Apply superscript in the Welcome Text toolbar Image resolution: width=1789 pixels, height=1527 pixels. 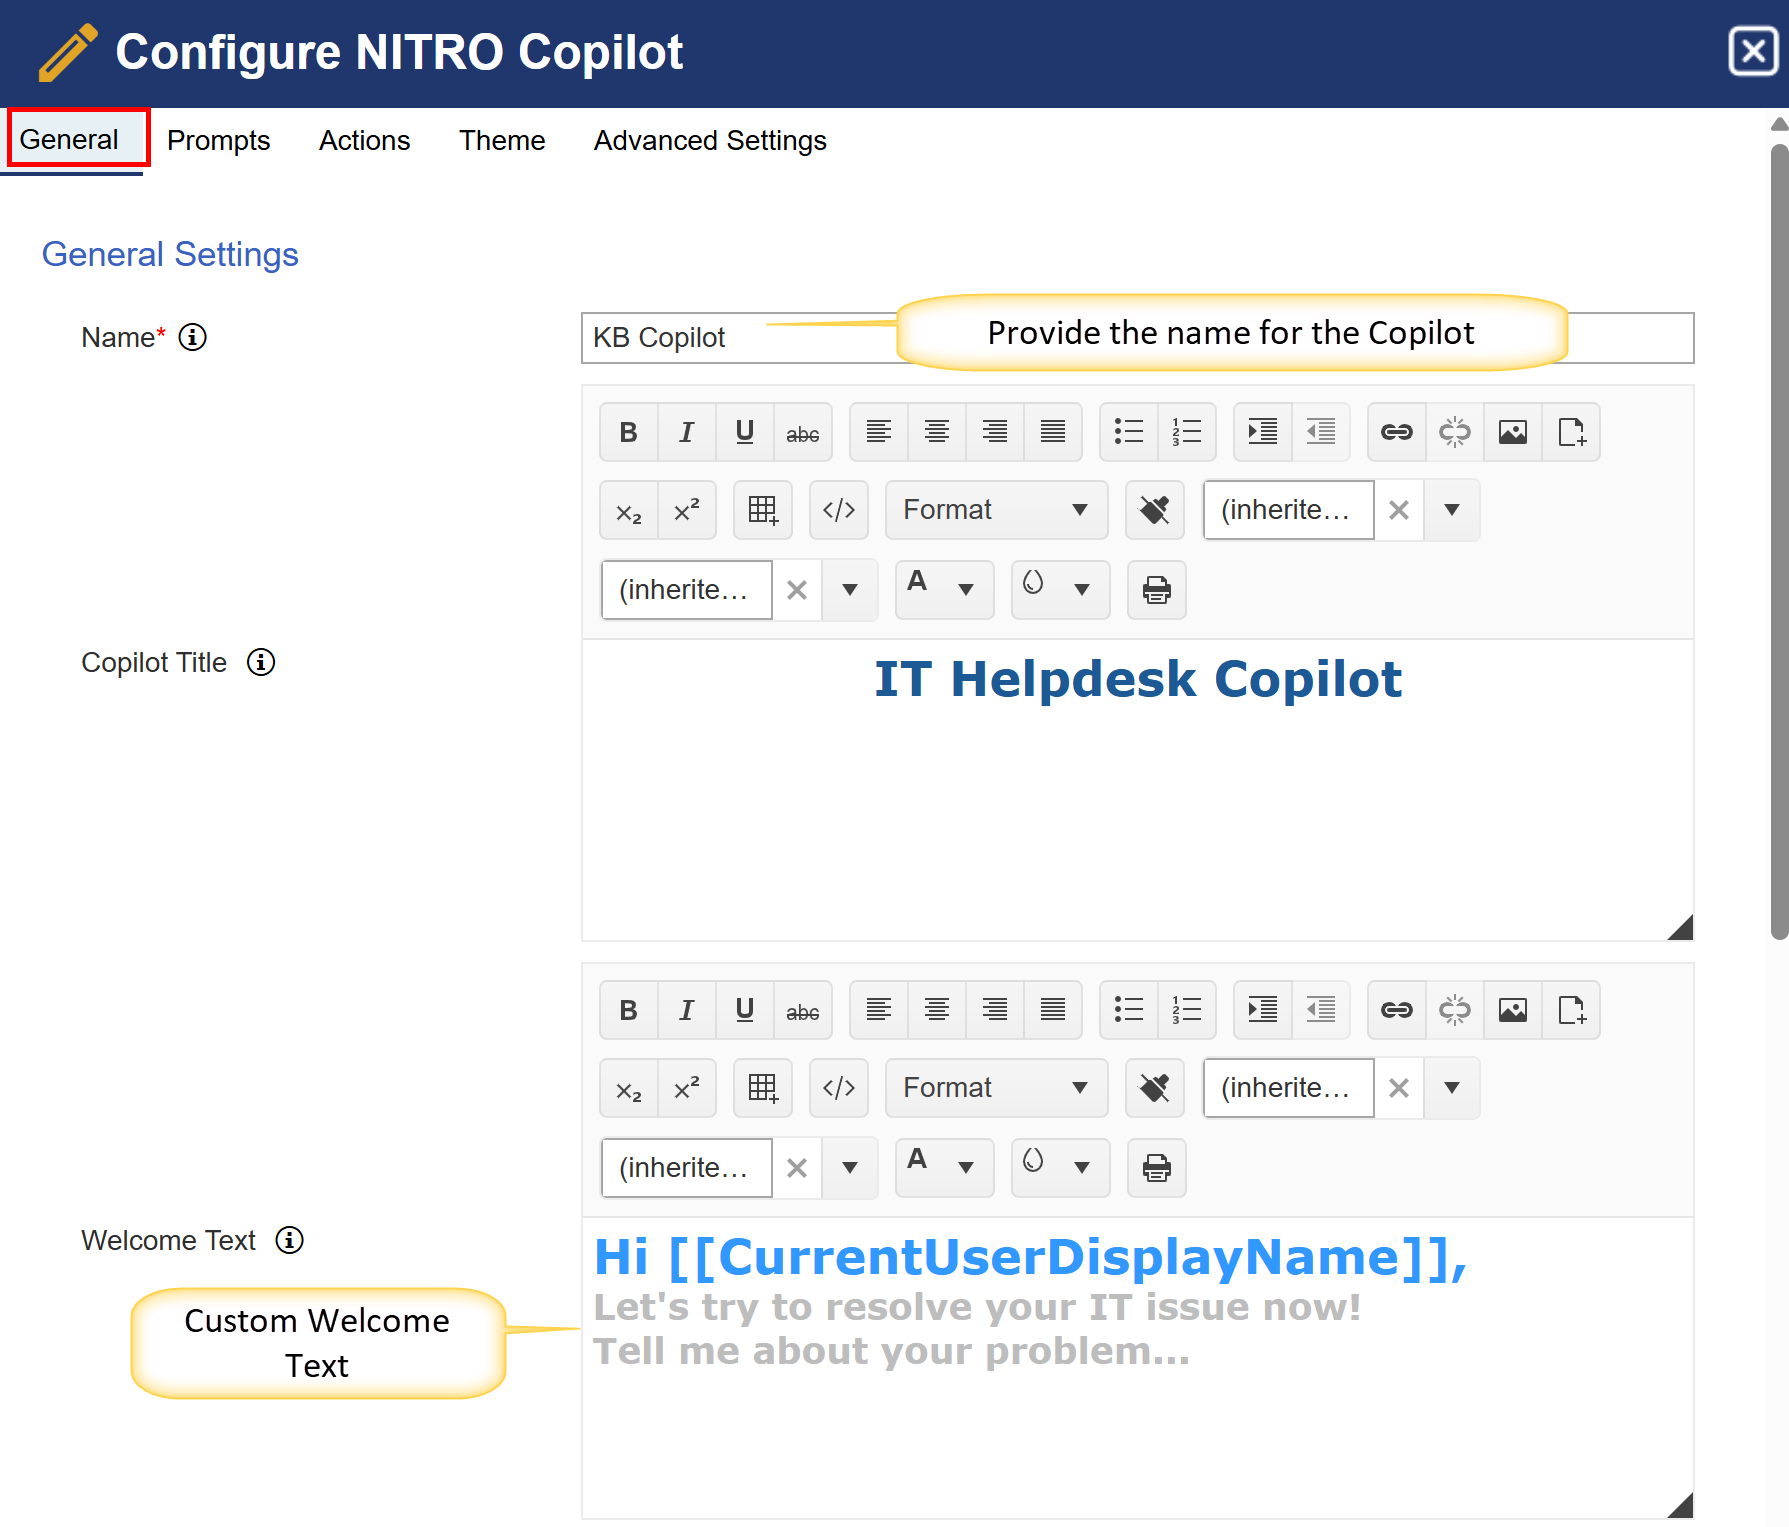click(x=686, y=1088)
